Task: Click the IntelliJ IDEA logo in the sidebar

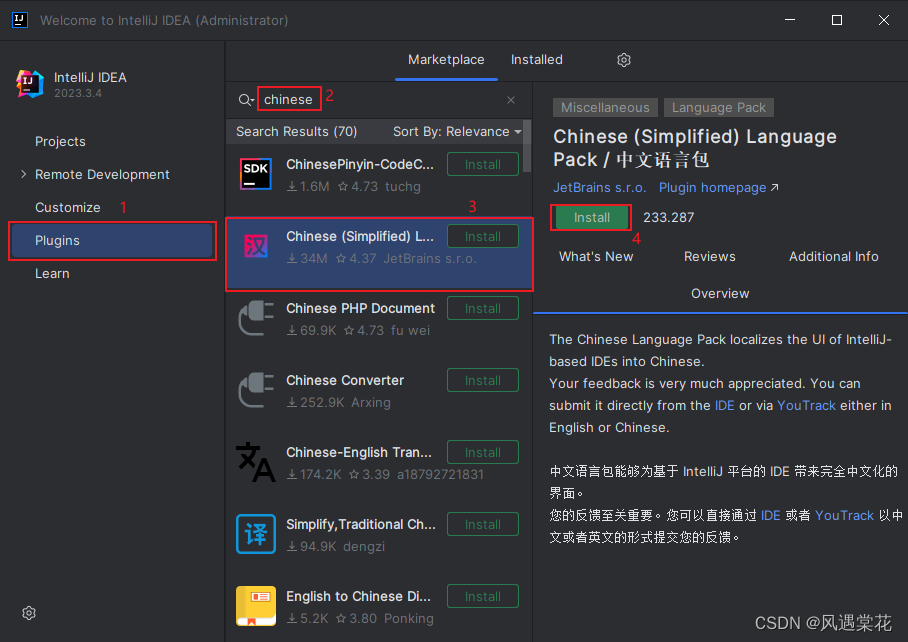Action: 30,84
